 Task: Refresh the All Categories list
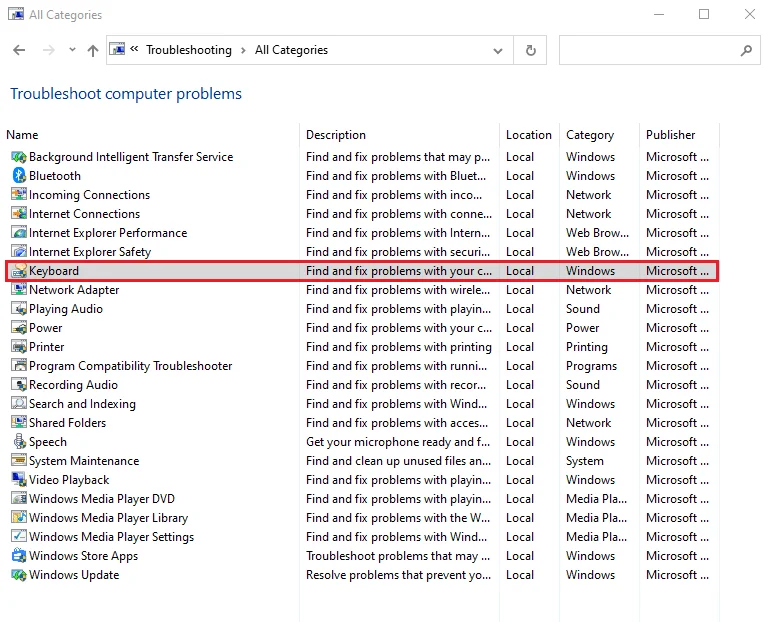click(x=530, y=50)
